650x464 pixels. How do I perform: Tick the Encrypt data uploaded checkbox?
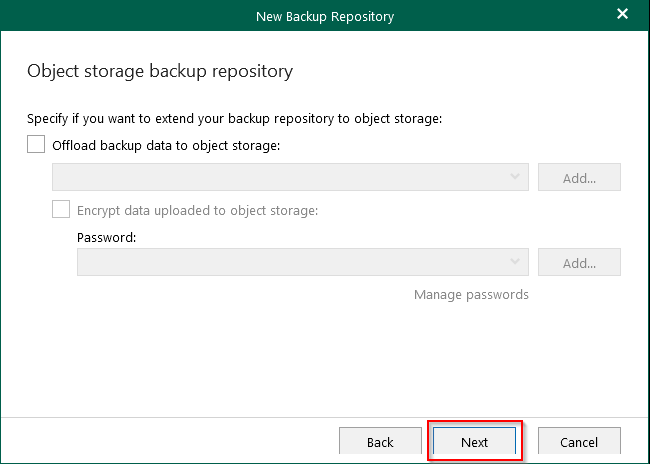(61, 209)
